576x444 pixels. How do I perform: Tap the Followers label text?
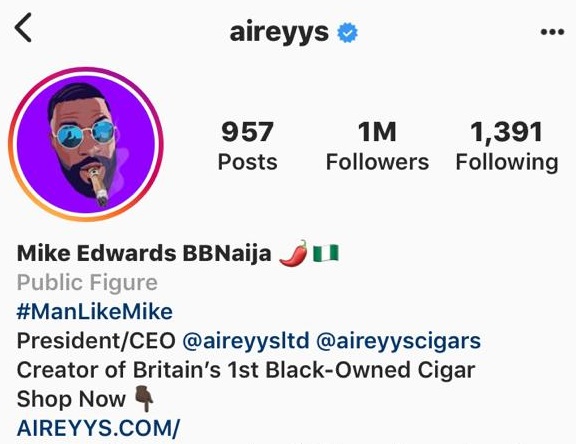377,162
